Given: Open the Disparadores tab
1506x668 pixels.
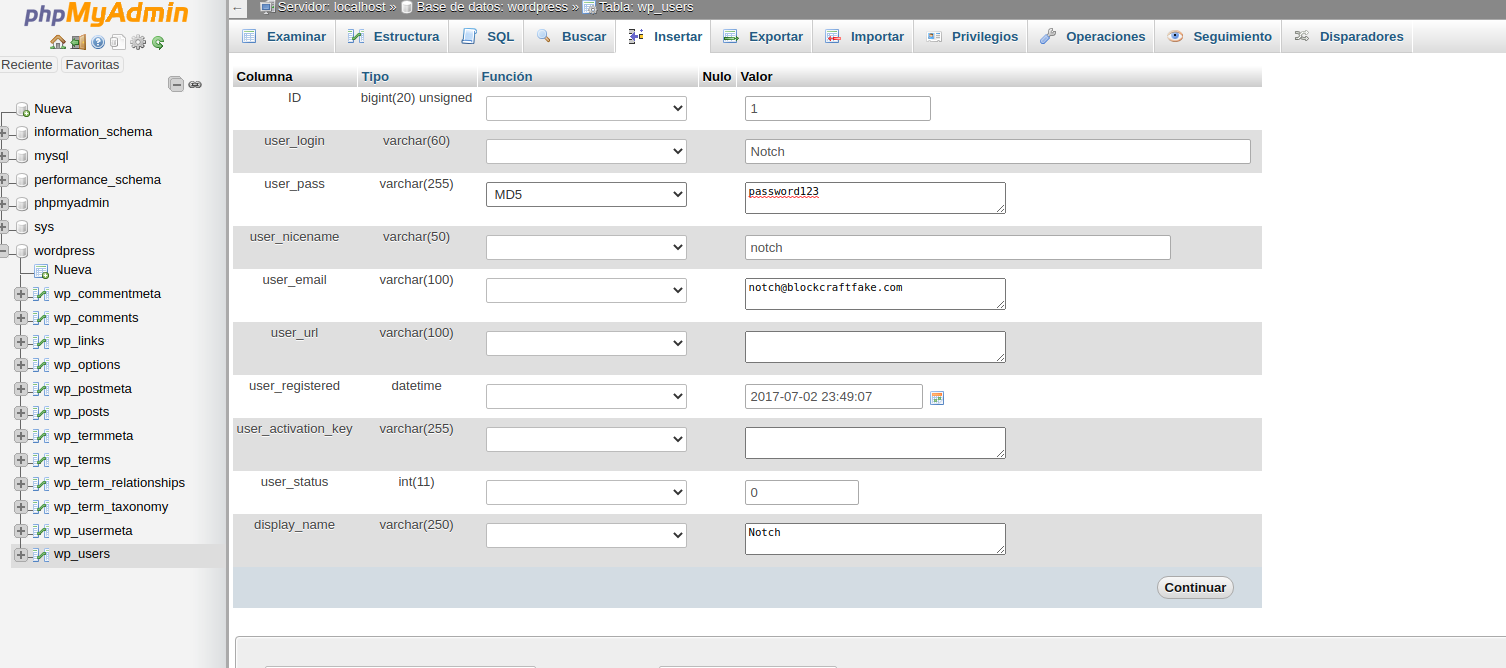Looking at the screenshot, I should tap(1348, 36).
